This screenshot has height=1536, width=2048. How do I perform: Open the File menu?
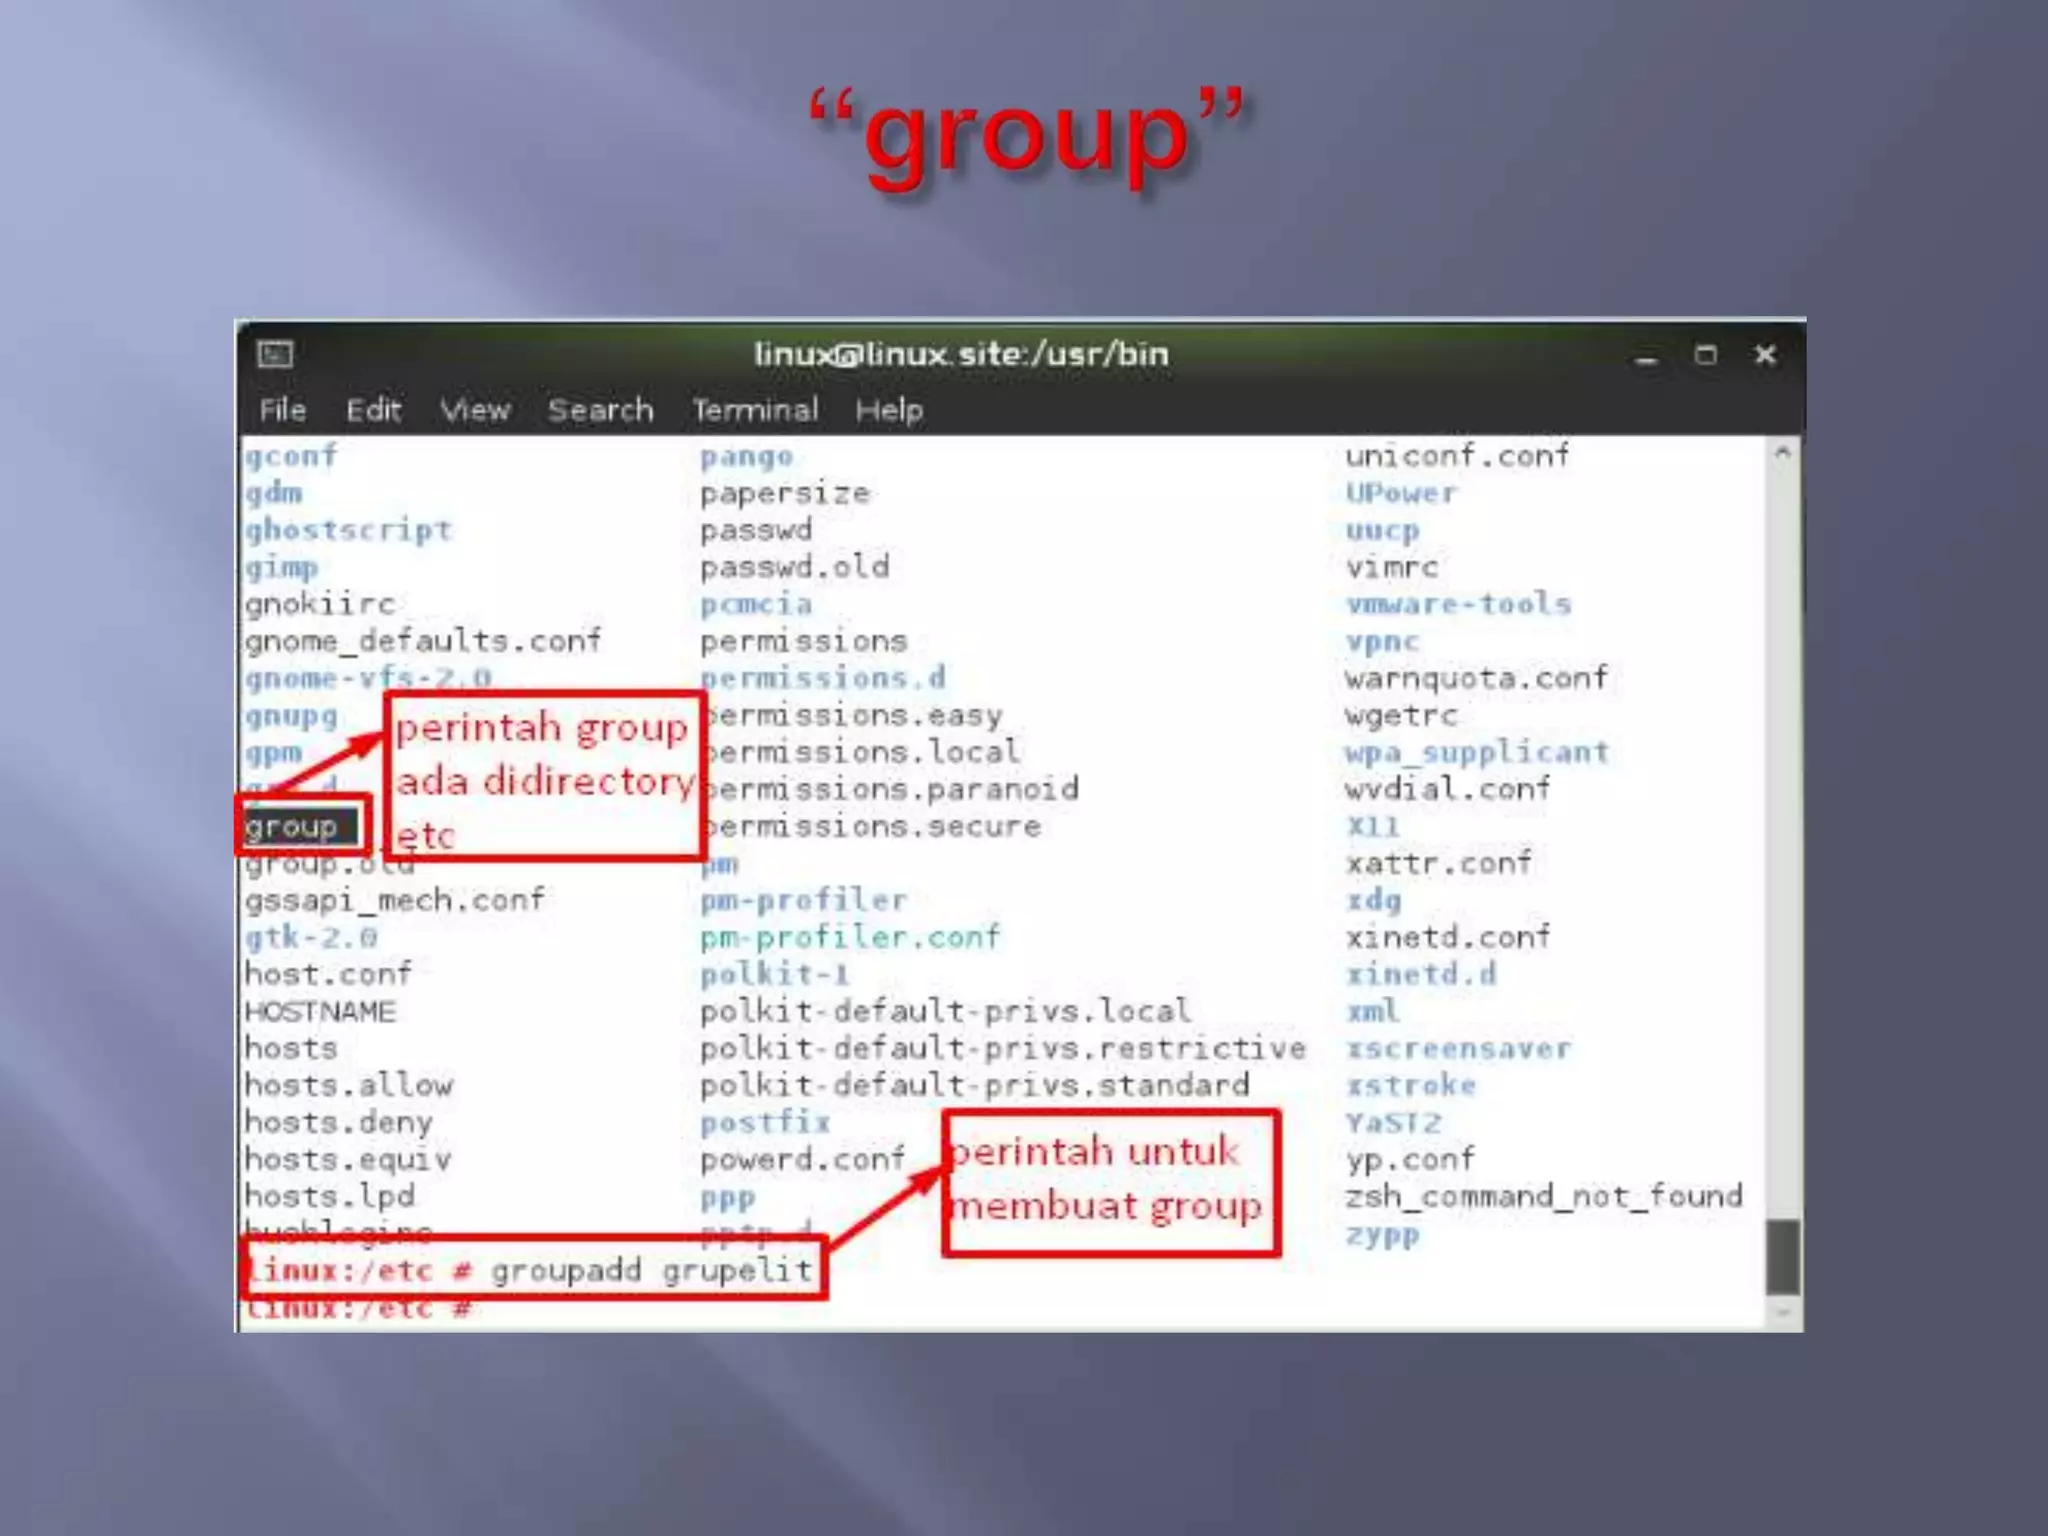point(283,410)
